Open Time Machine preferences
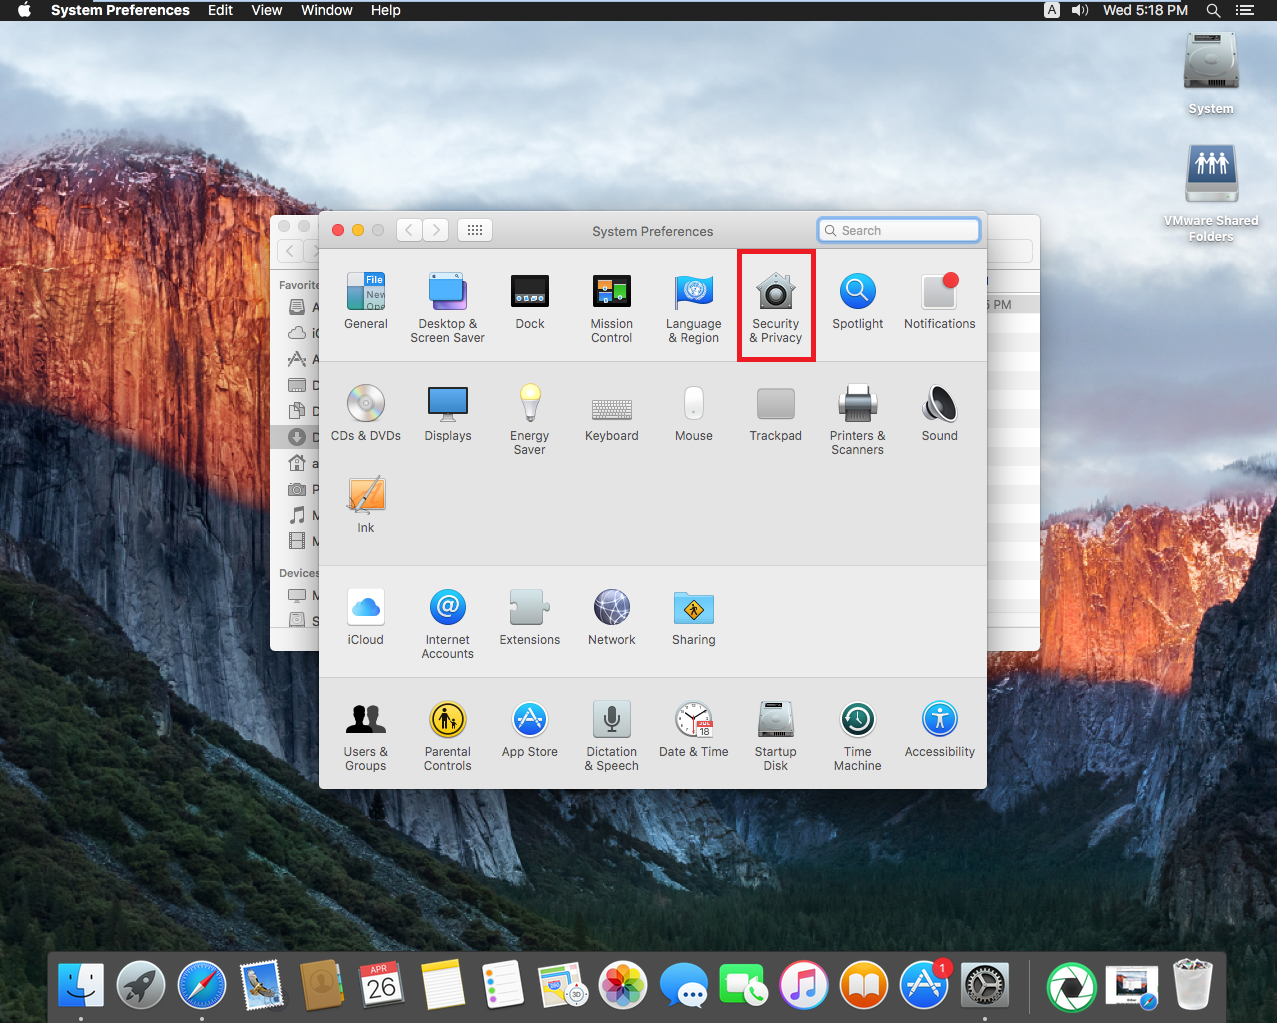The image size is (1277, 1023). [x=858, y=735]
